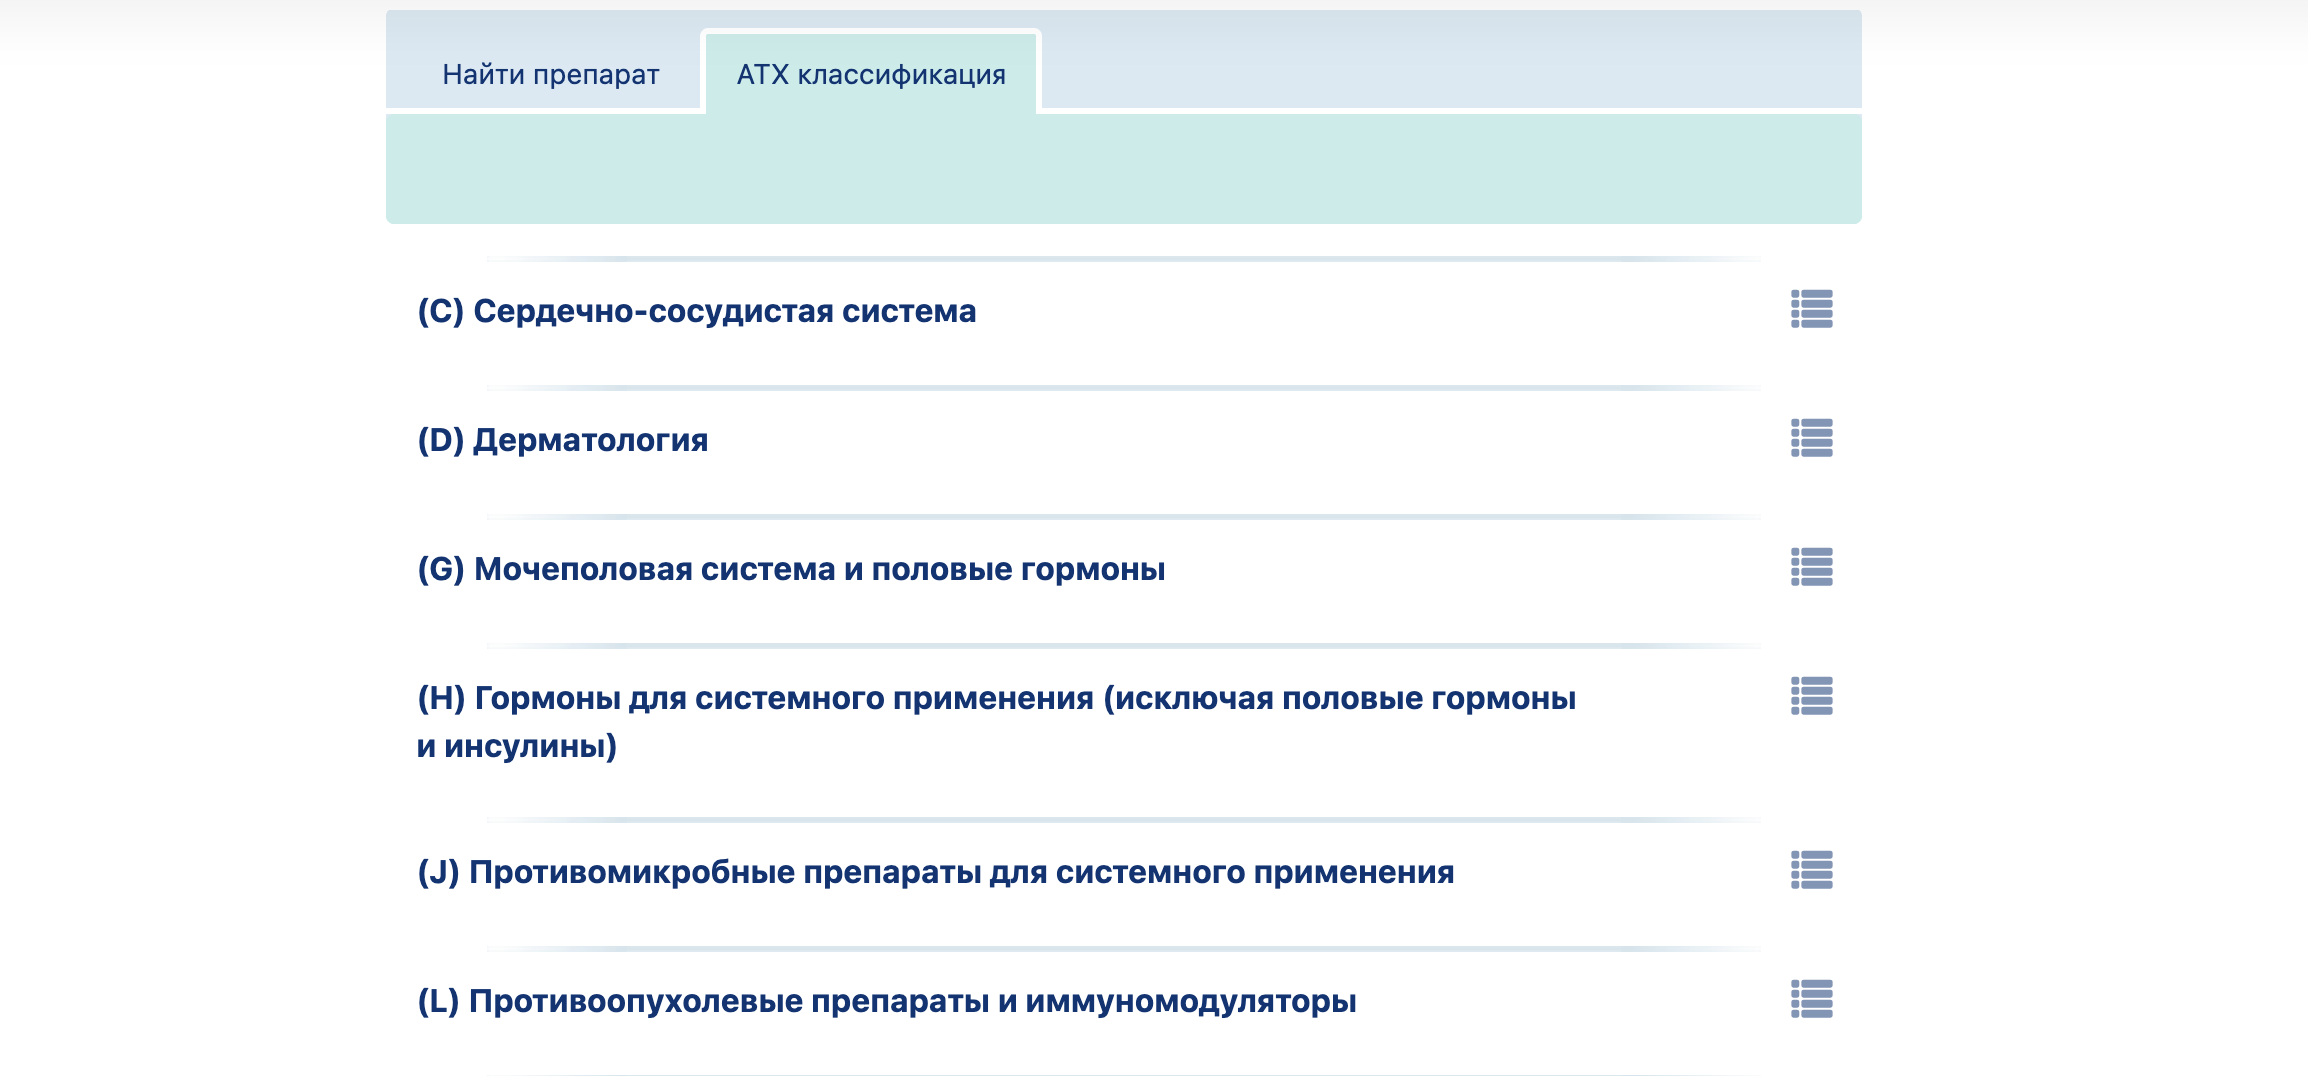
Task: Click list icon next to Противоопухолевые препараты
Action: [x=1811, y=999]
